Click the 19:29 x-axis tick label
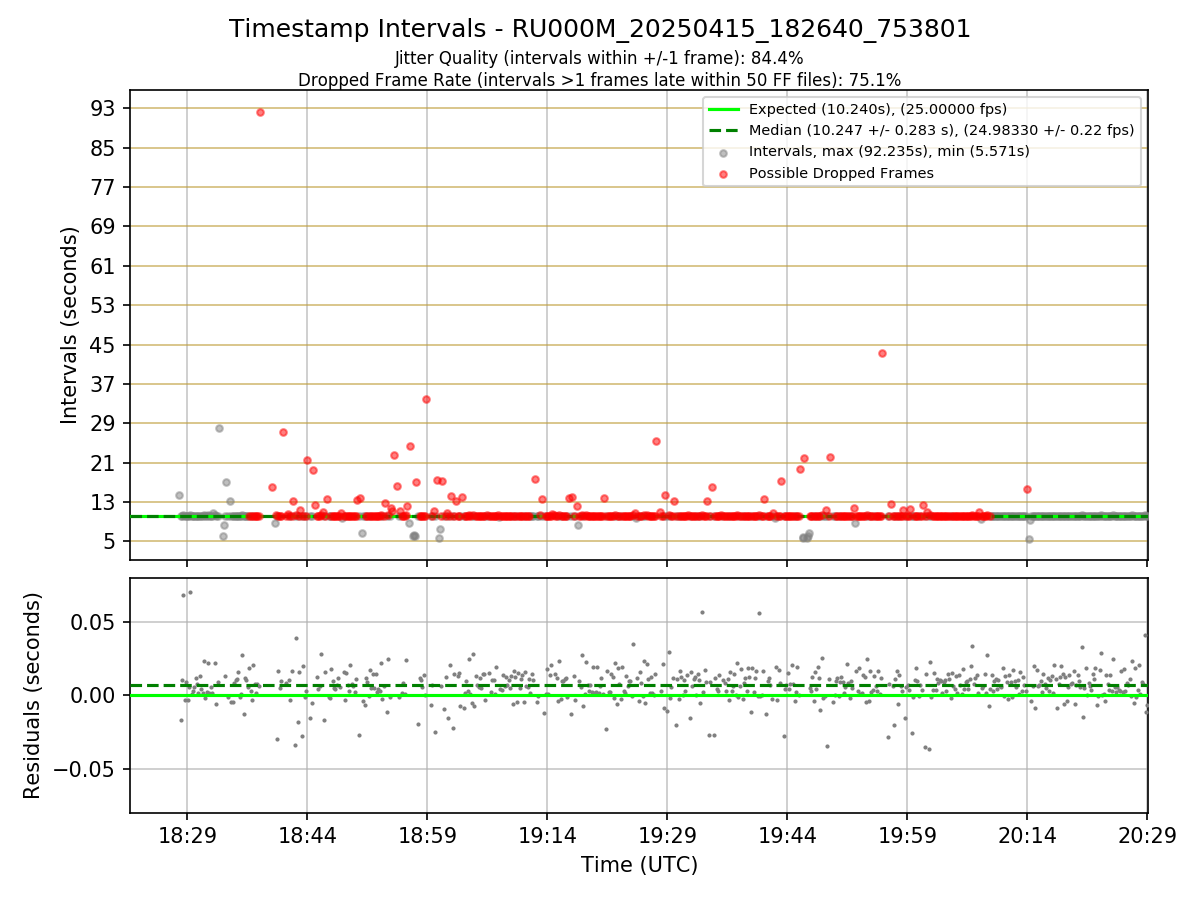Viewport: 1200px width, 900px height. pos(667,835)
